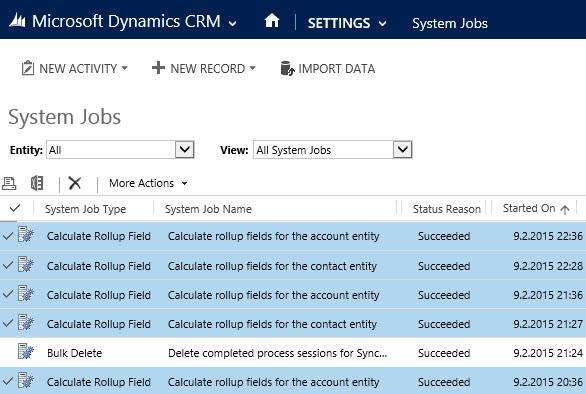Open account entity rollup job from 20:36
Viewport: 586px width, 394px height.
273,382
